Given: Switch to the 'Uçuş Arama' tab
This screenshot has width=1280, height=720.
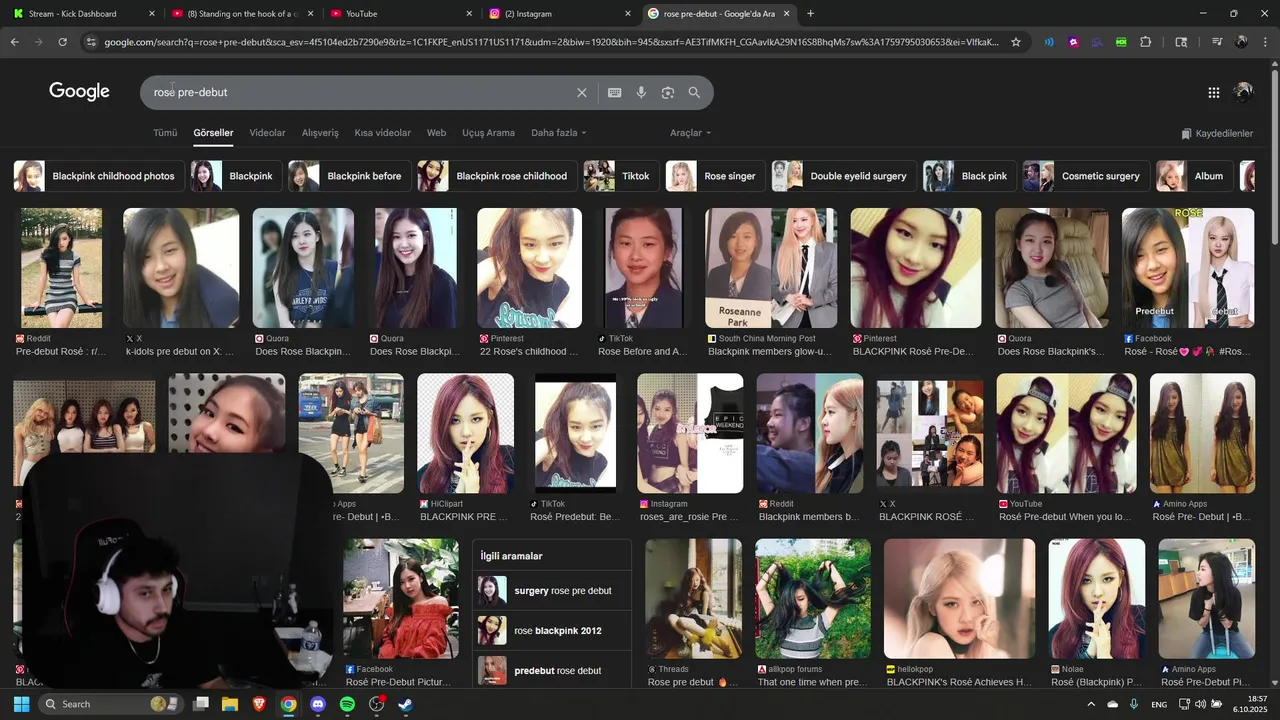Looking at the screenshot, I should (488, 133).
